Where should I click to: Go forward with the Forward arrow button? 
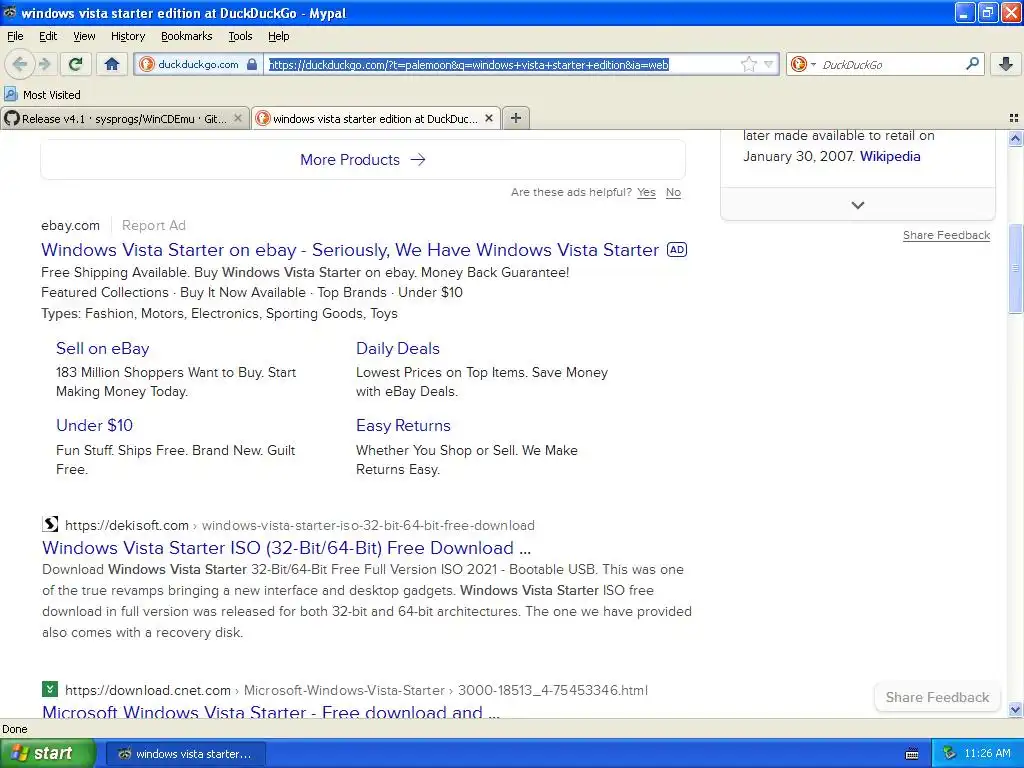pos(44,64)
